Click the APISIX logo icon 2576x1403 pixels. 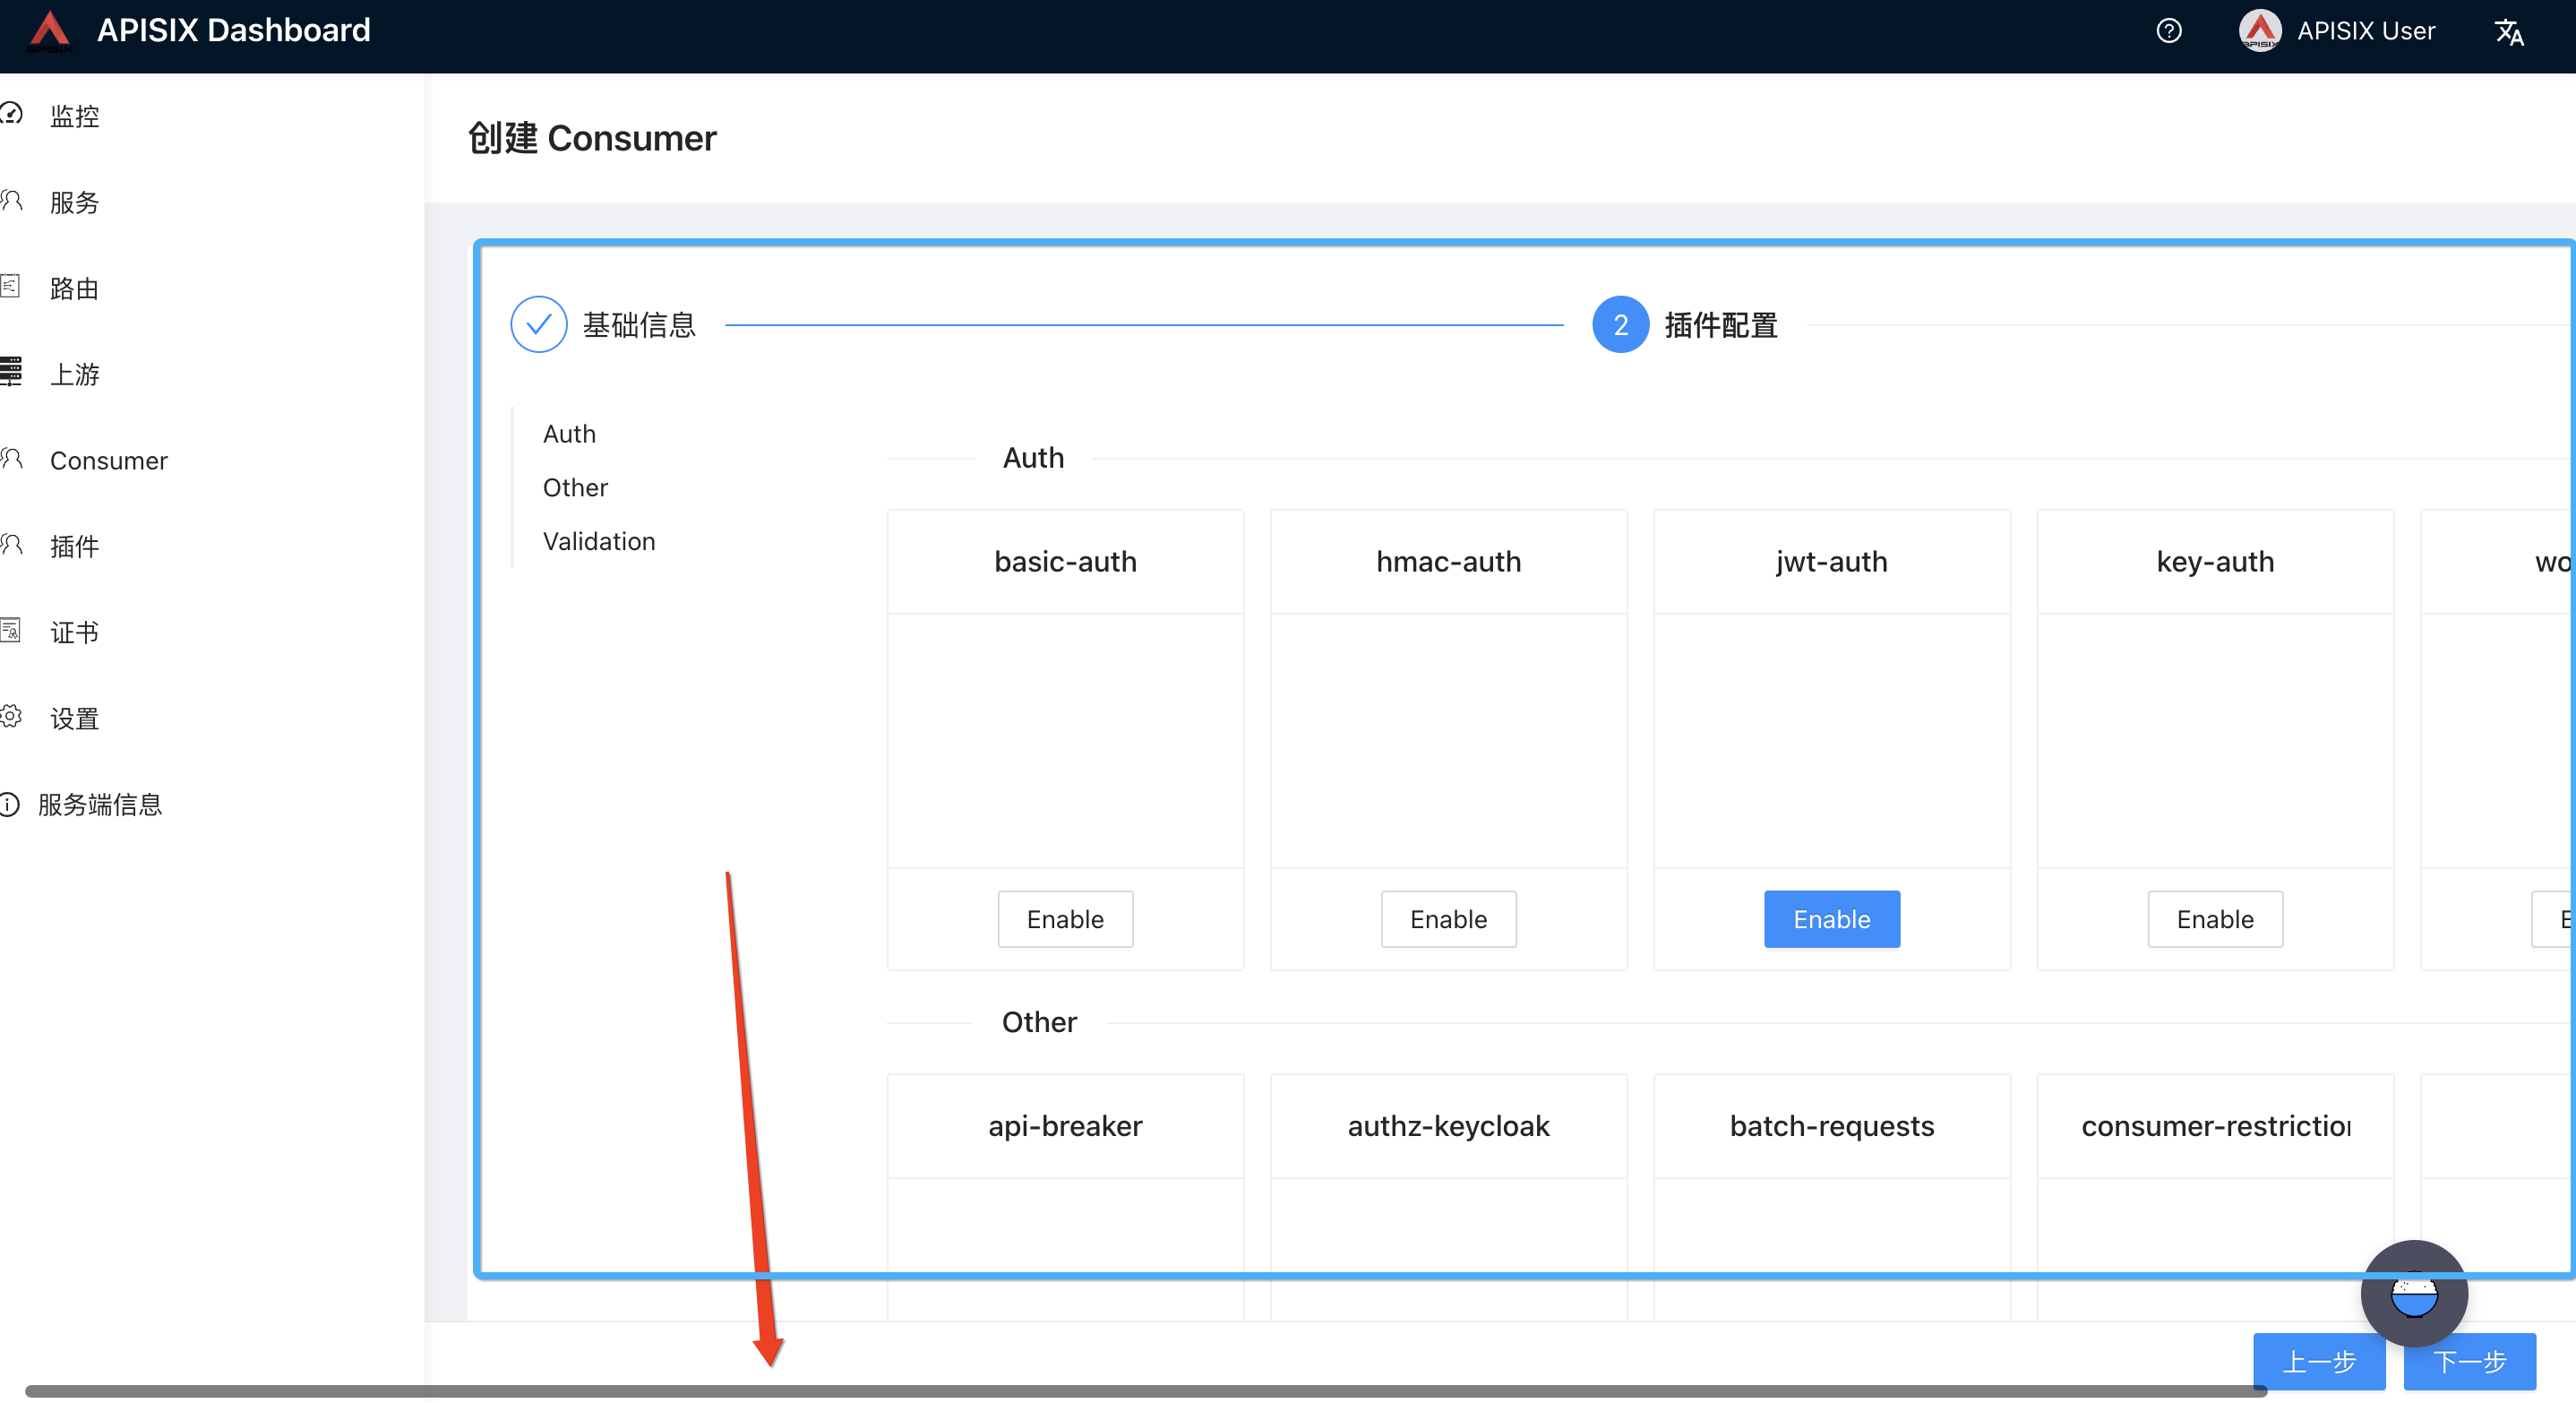click(49, 30)
